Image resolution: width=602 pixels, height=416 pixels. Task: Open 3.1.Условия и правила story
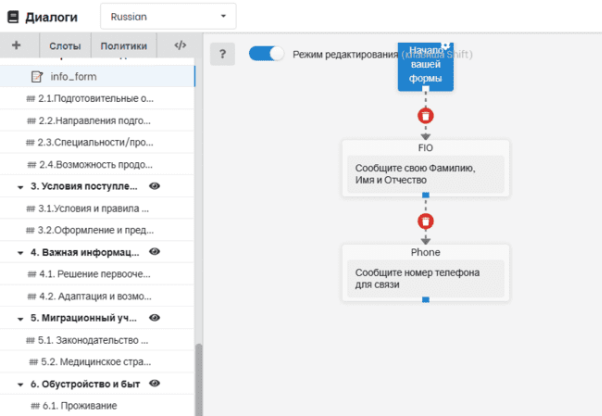click(97, 208)
